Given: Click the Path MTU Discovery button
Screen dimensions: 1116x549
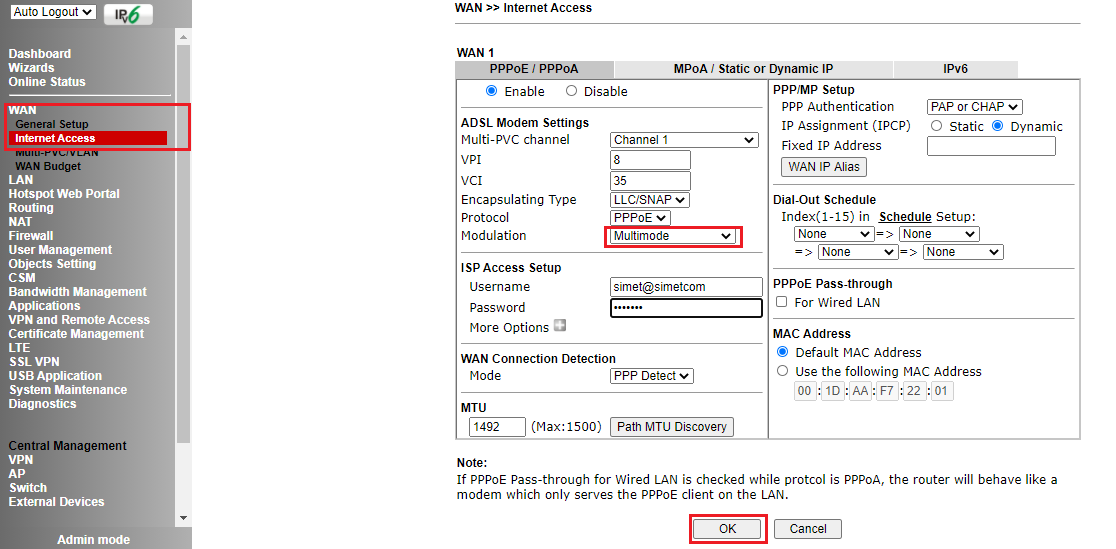Looking at the screenshot, I should (671, 427).
